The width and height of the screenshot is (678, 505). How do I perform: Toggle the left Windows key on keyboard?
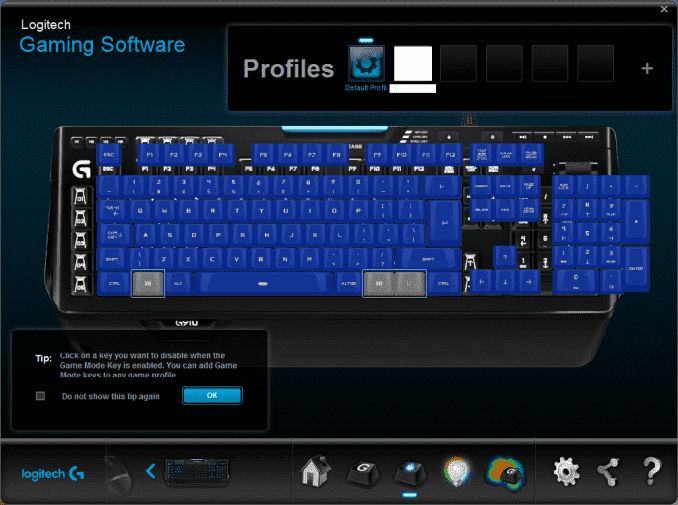coord(148,284)
